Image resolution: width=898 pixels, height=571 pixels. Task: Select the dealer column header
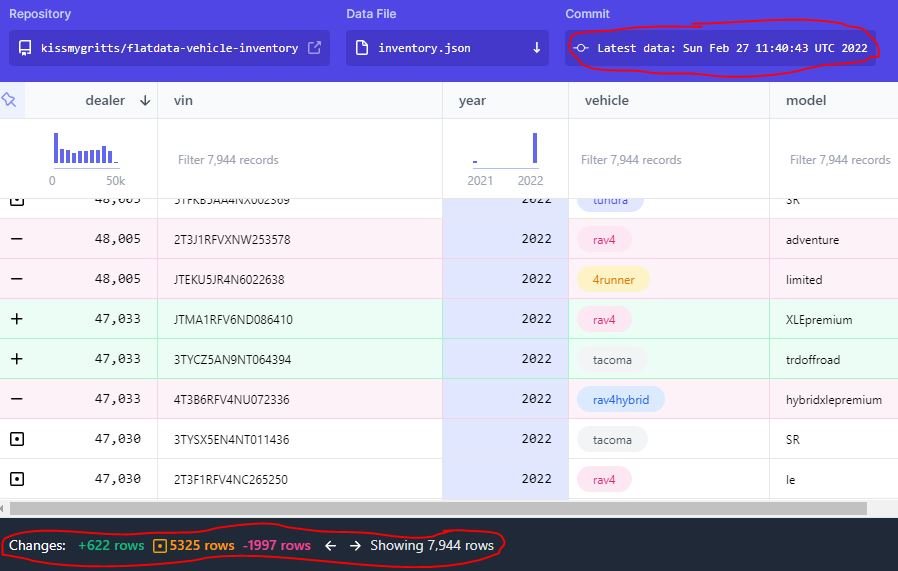tap(105, 100)
